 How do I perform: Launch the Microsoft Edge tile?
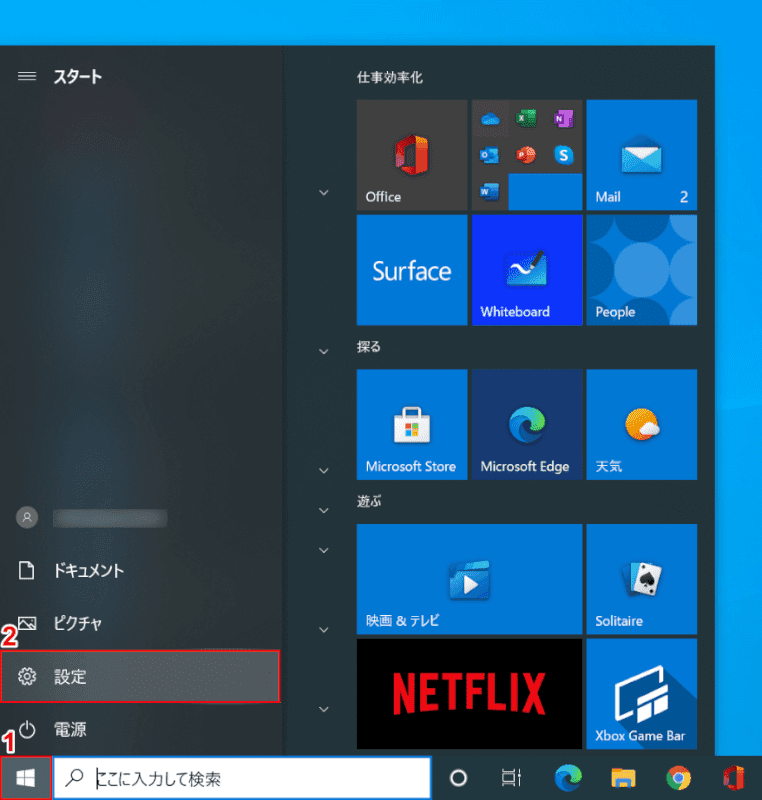[x=527, y=424]
